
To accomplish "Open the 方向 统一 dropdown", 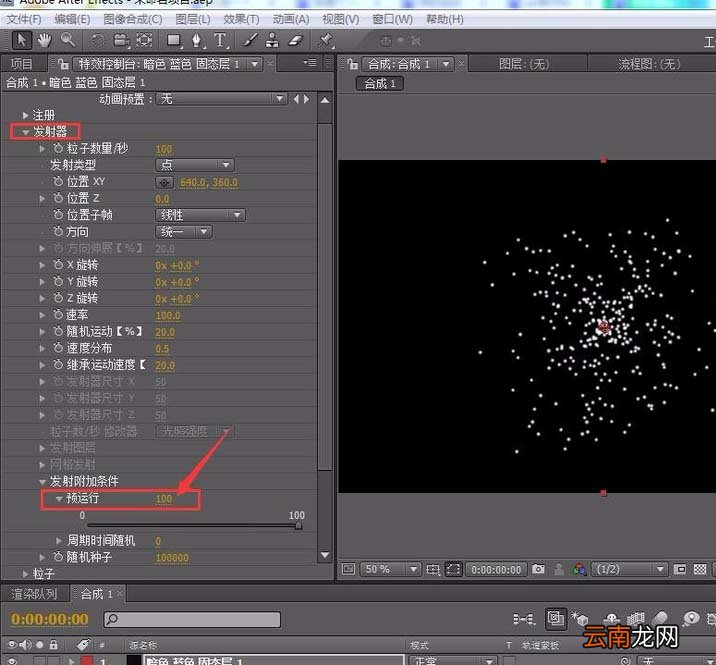I will tap(184, 232).
